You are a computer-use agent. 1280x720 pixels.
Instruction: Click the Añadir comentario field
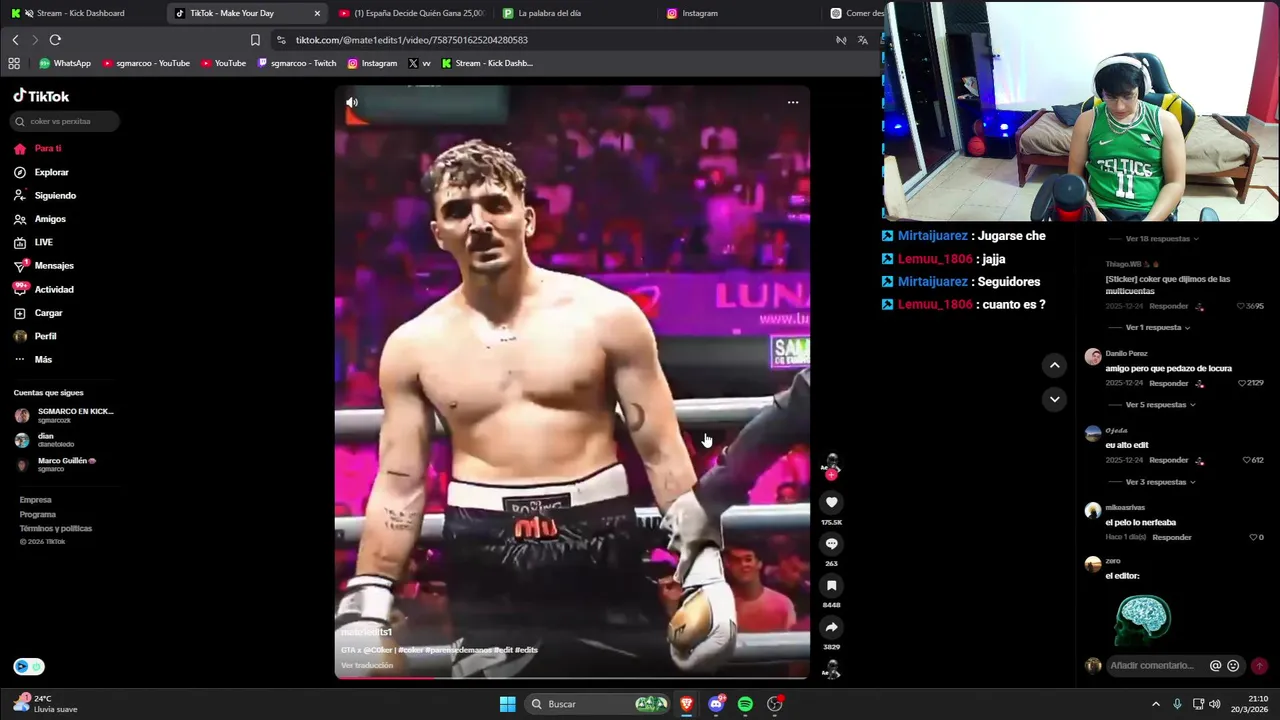coord(1152,666)
